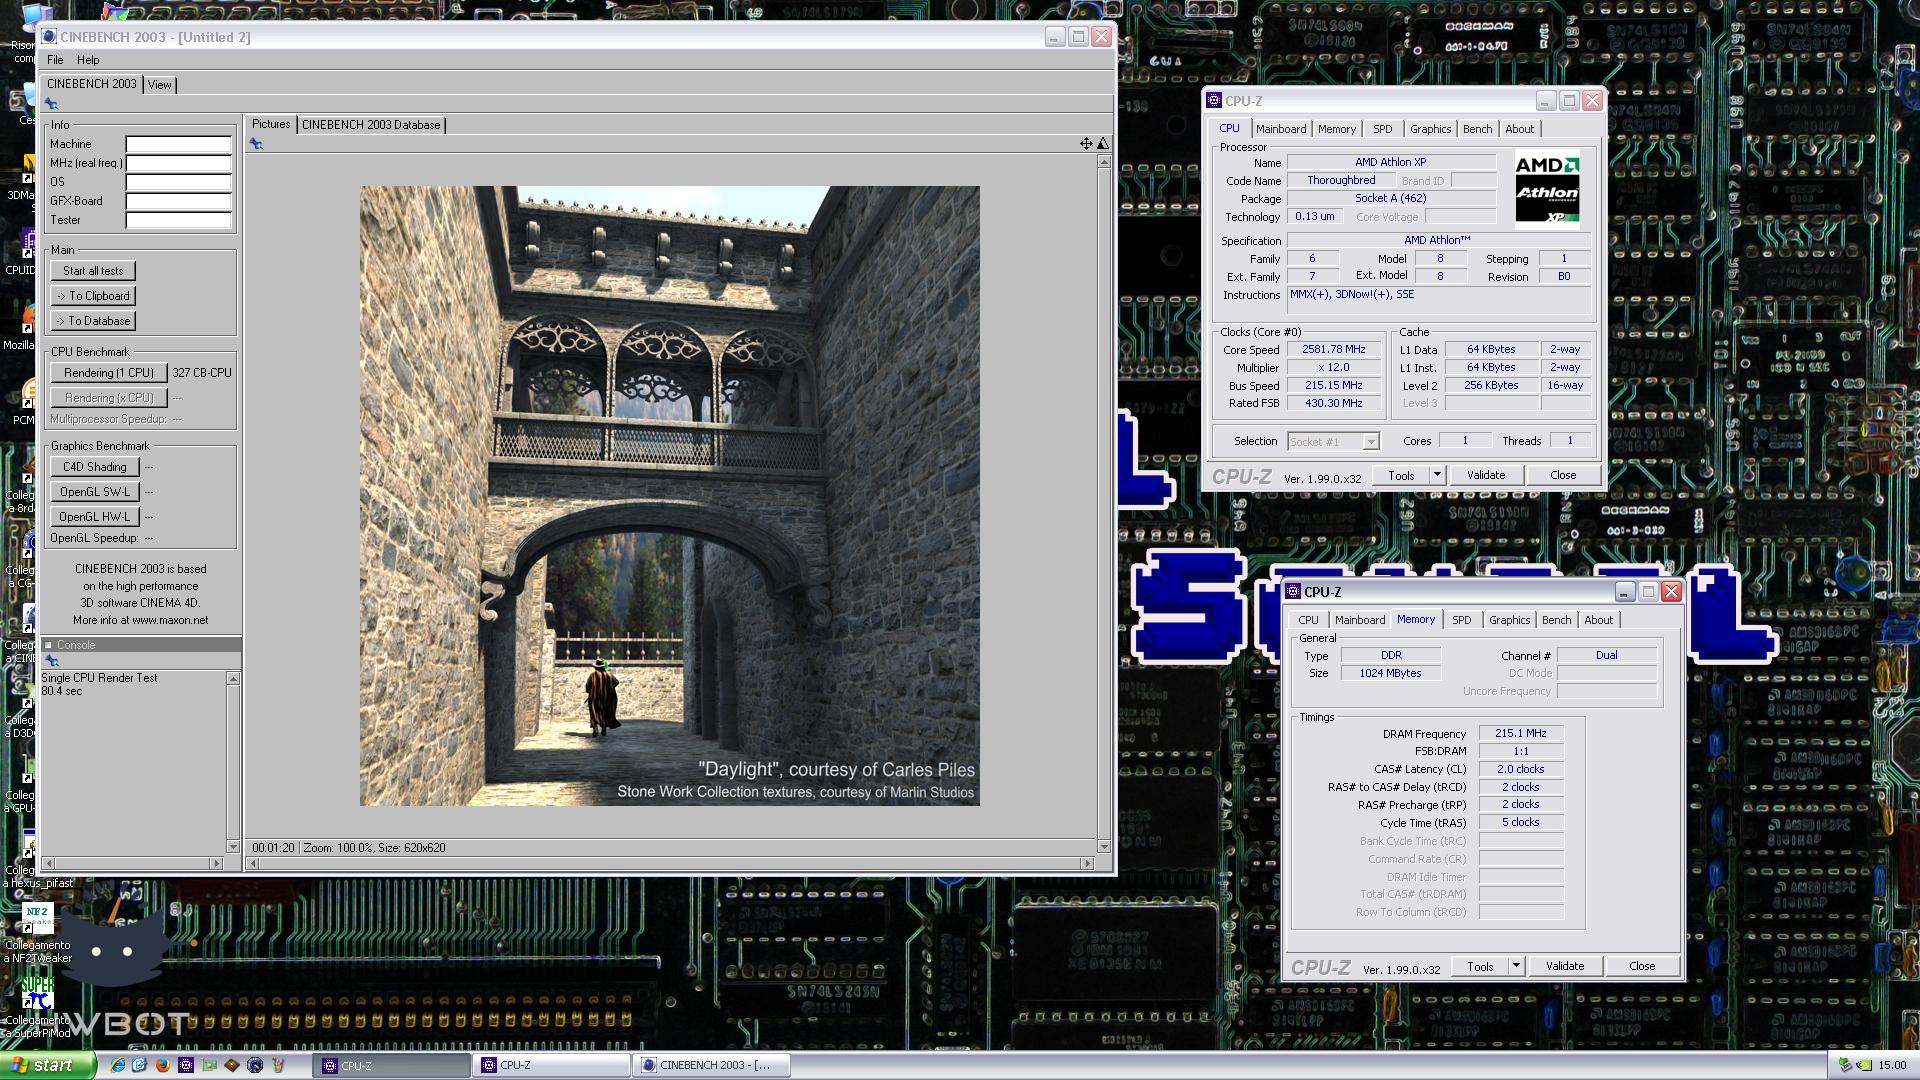The width and height of the screenshot is (1920, 1080).
Task: Click the AMD Athlon XP logo in CPU-Z
Action: point(1547,190)
